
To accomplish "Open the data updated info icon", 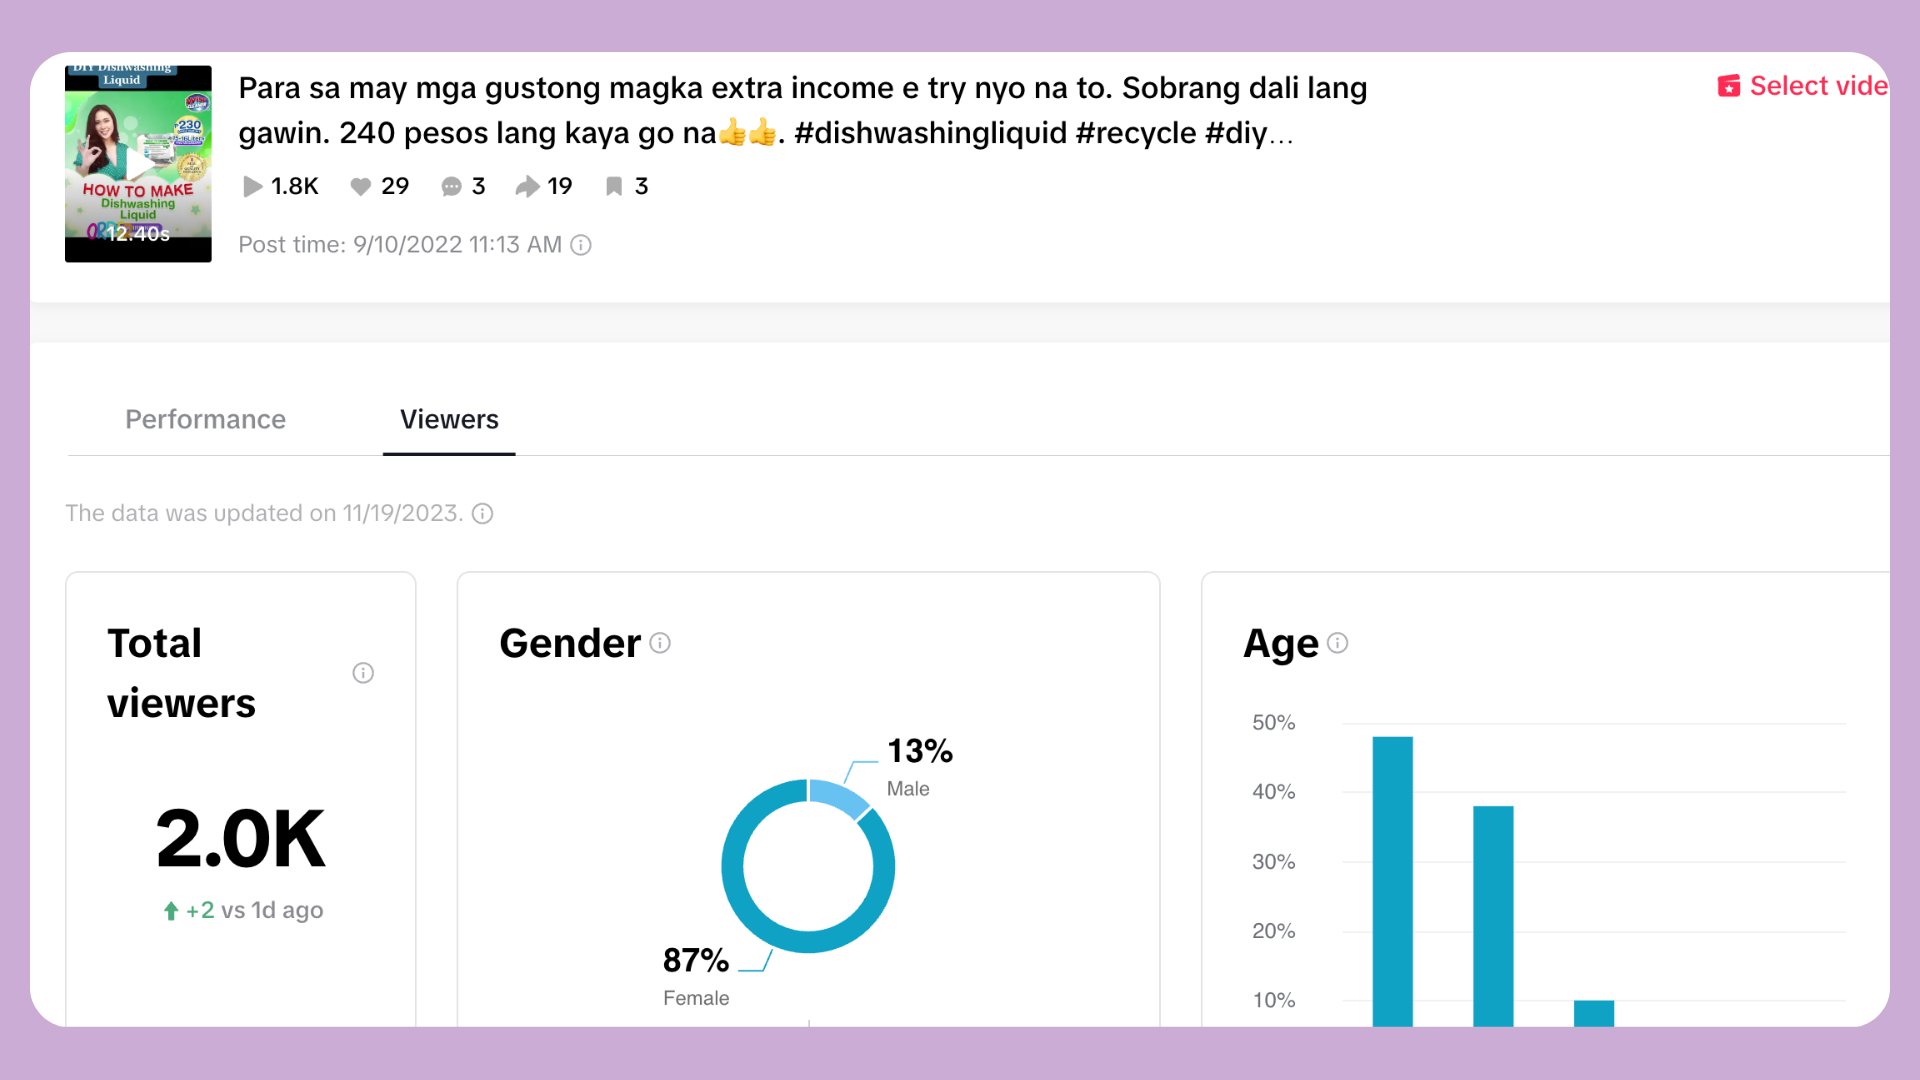I will (482, 513).
